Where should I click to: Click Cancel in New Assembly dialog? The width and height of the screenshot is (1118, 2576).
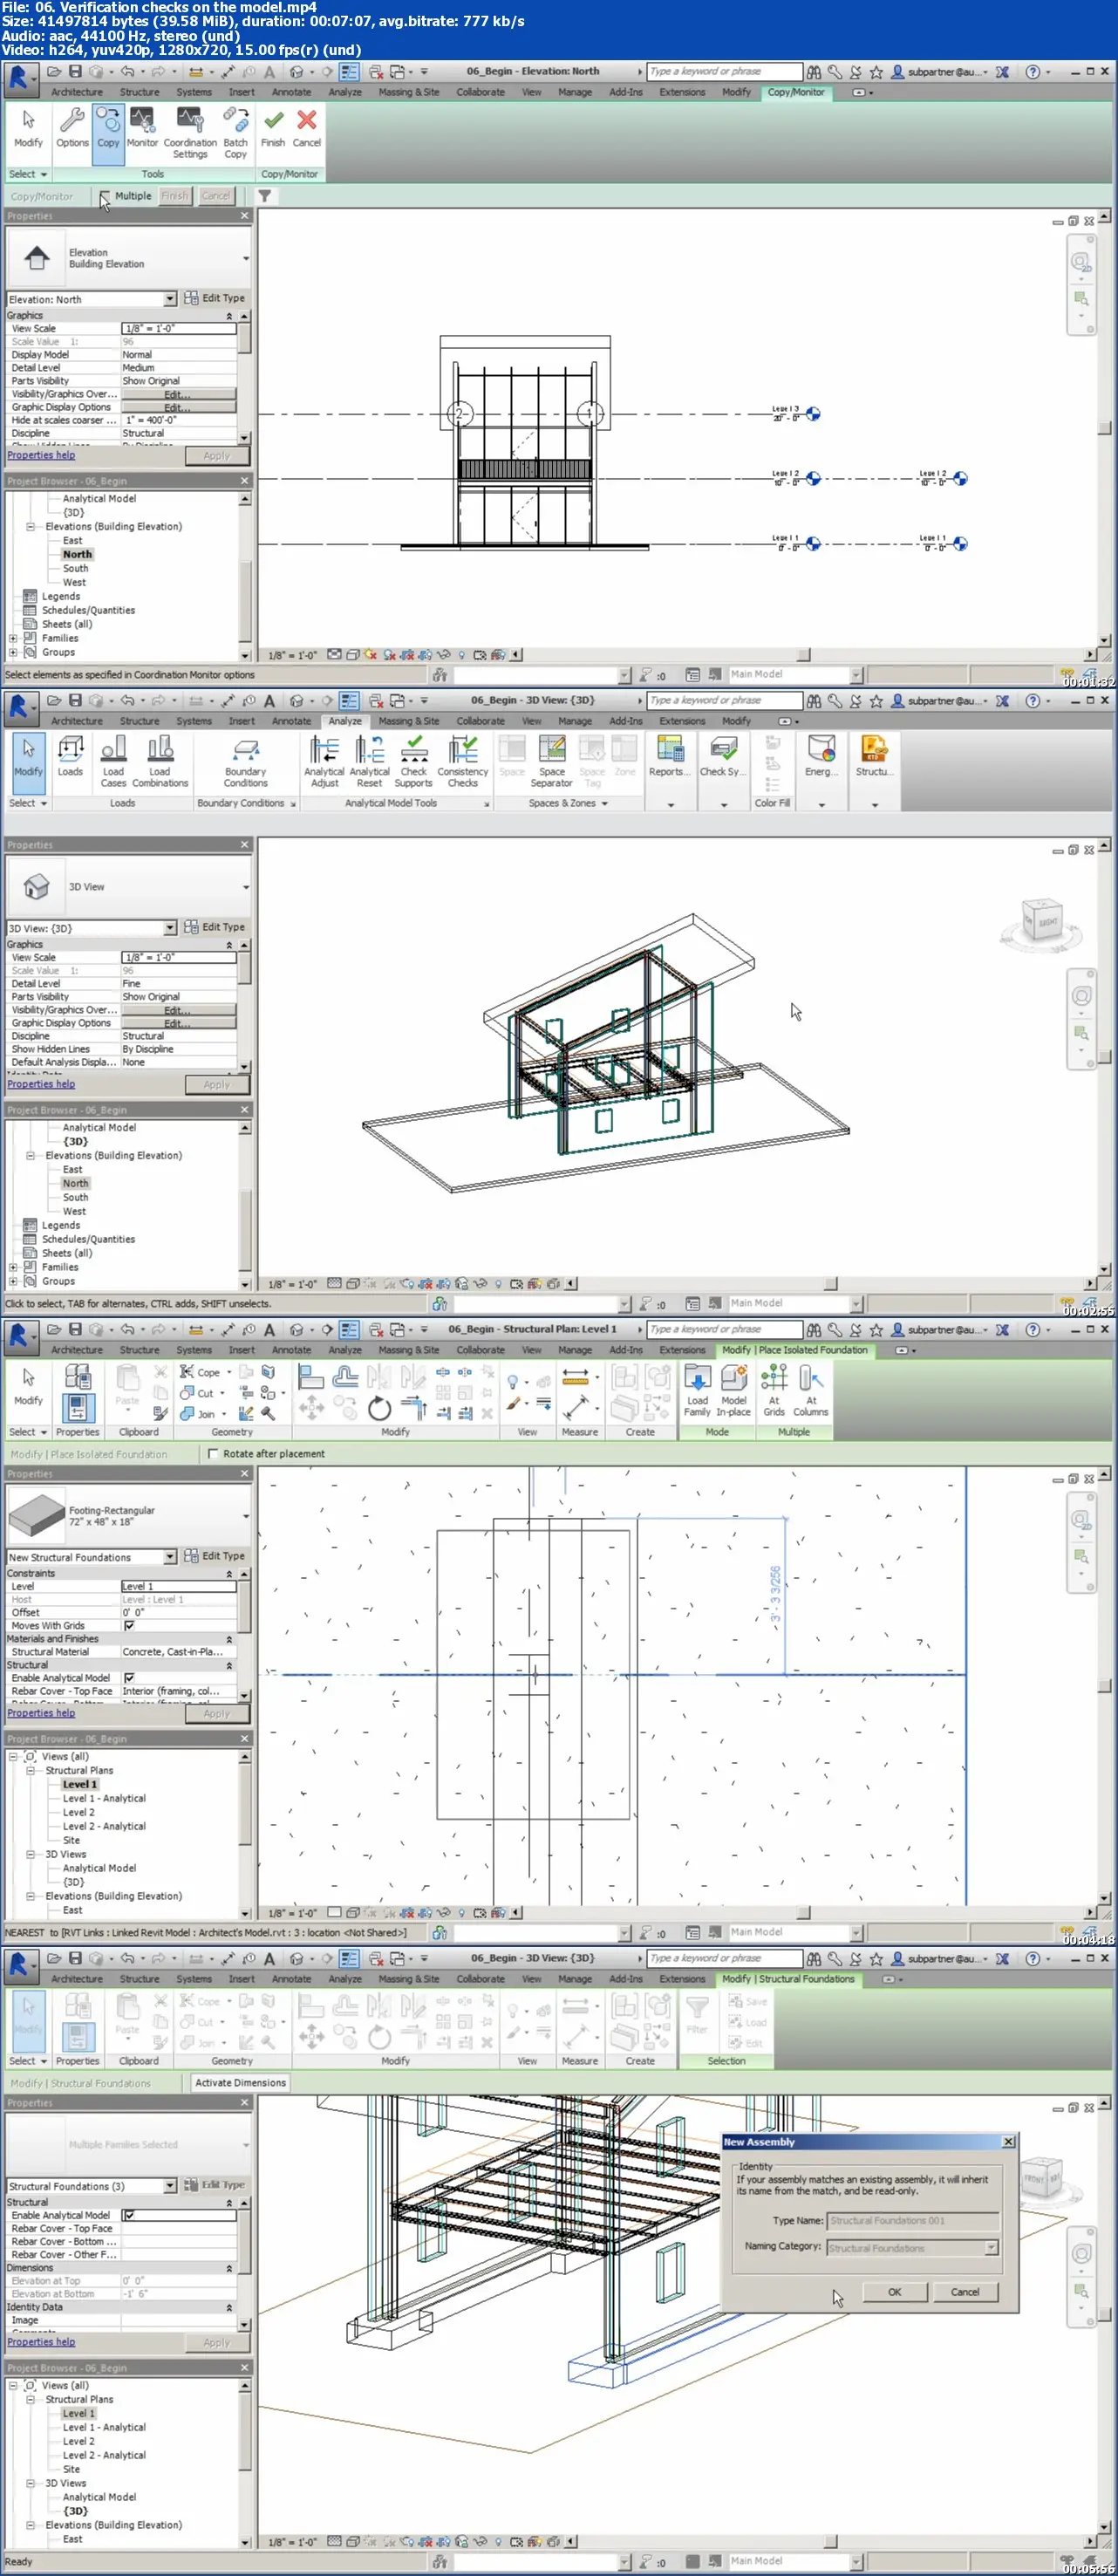pos(964,2292)
